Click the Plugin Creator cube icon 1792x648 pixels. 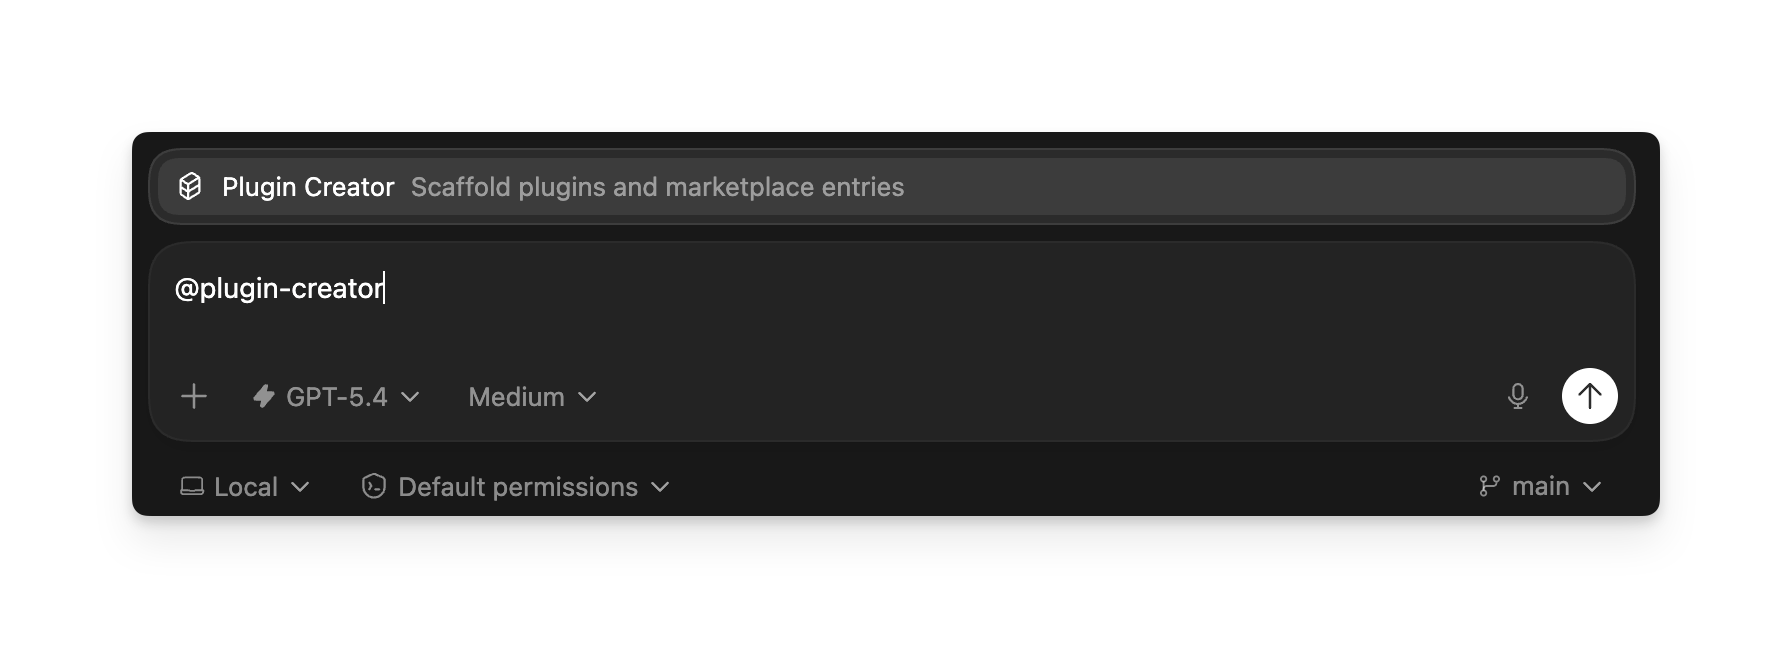tap(190, 187)
